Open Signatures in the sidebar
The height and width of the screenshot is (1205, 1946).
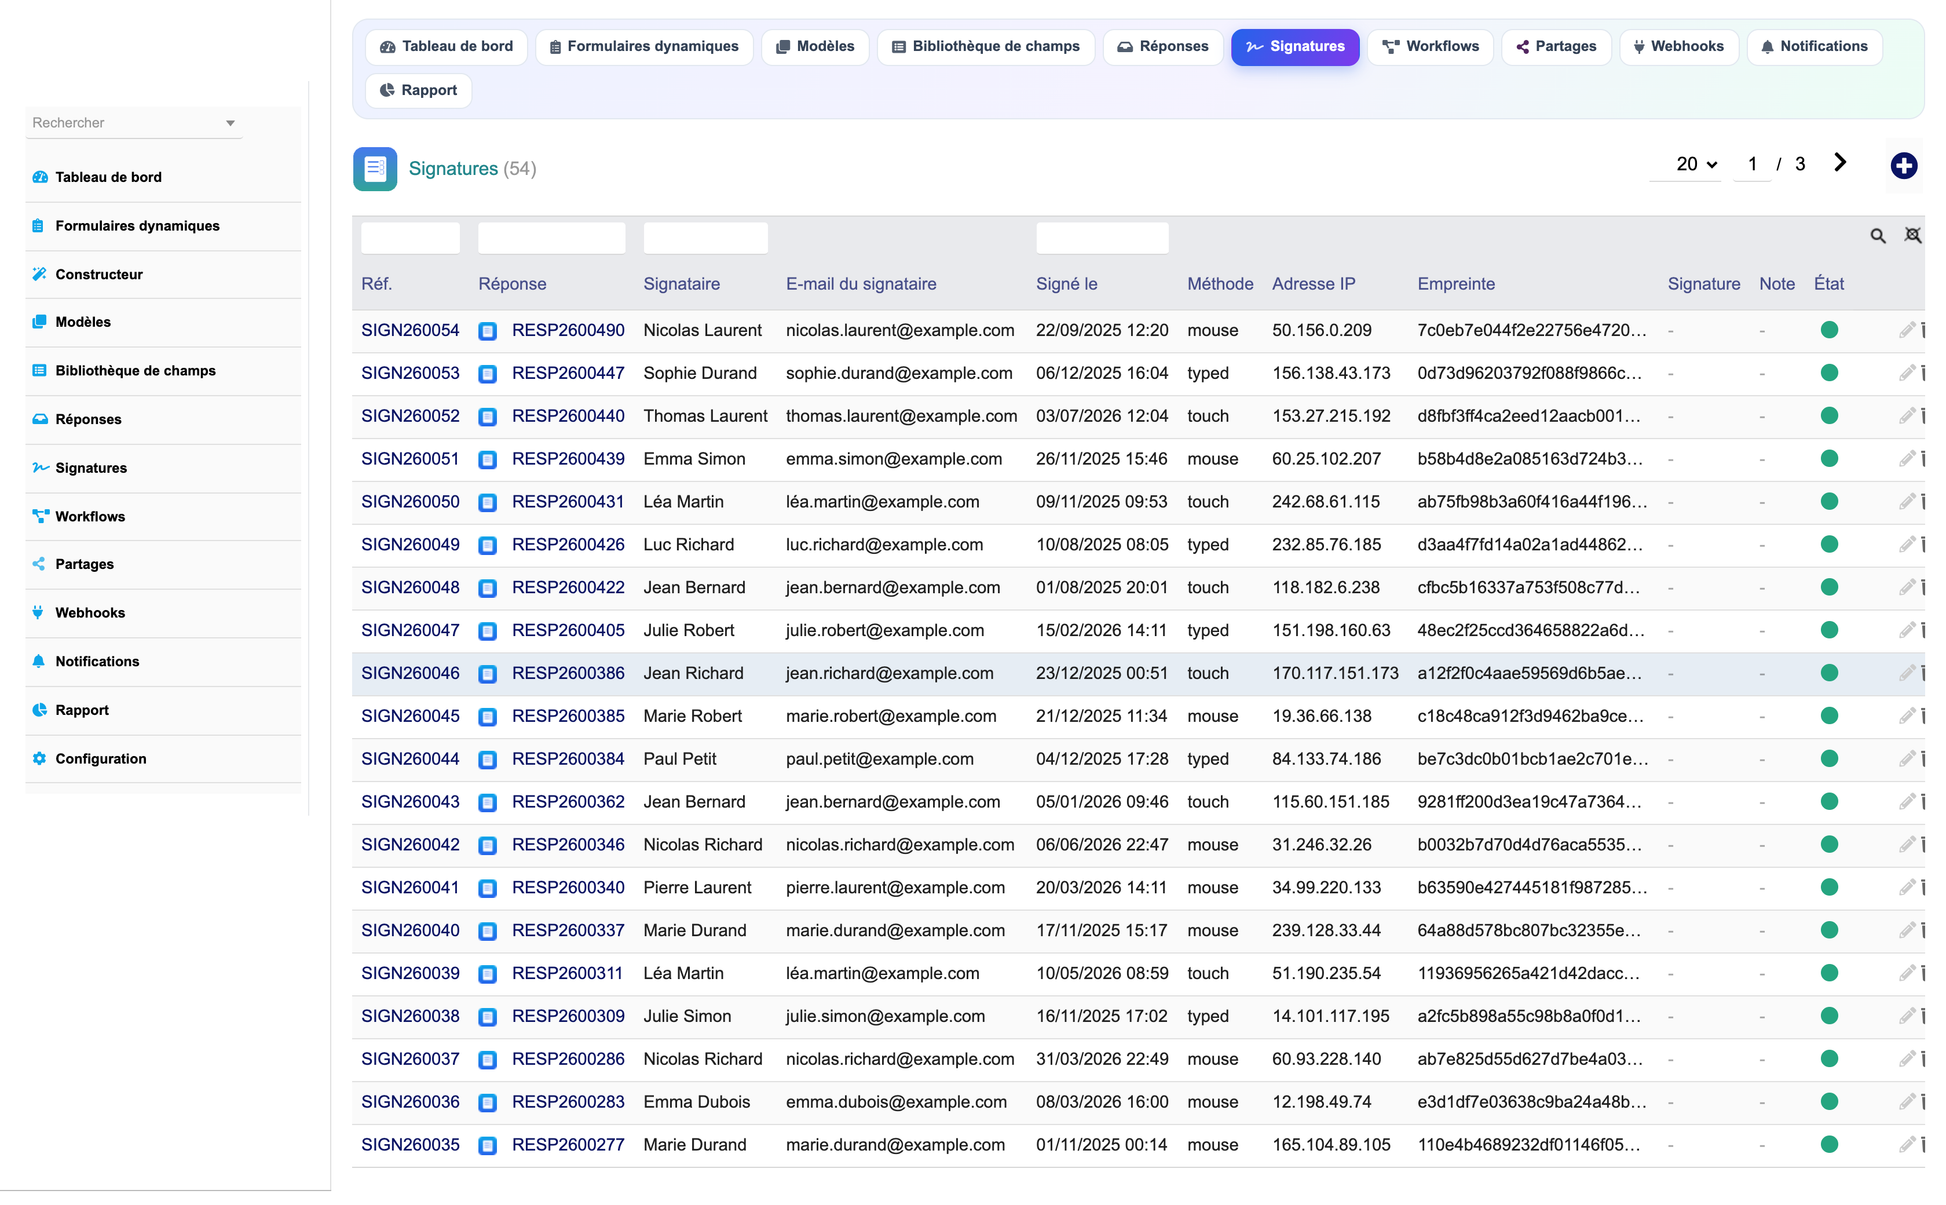click(90, 468)
